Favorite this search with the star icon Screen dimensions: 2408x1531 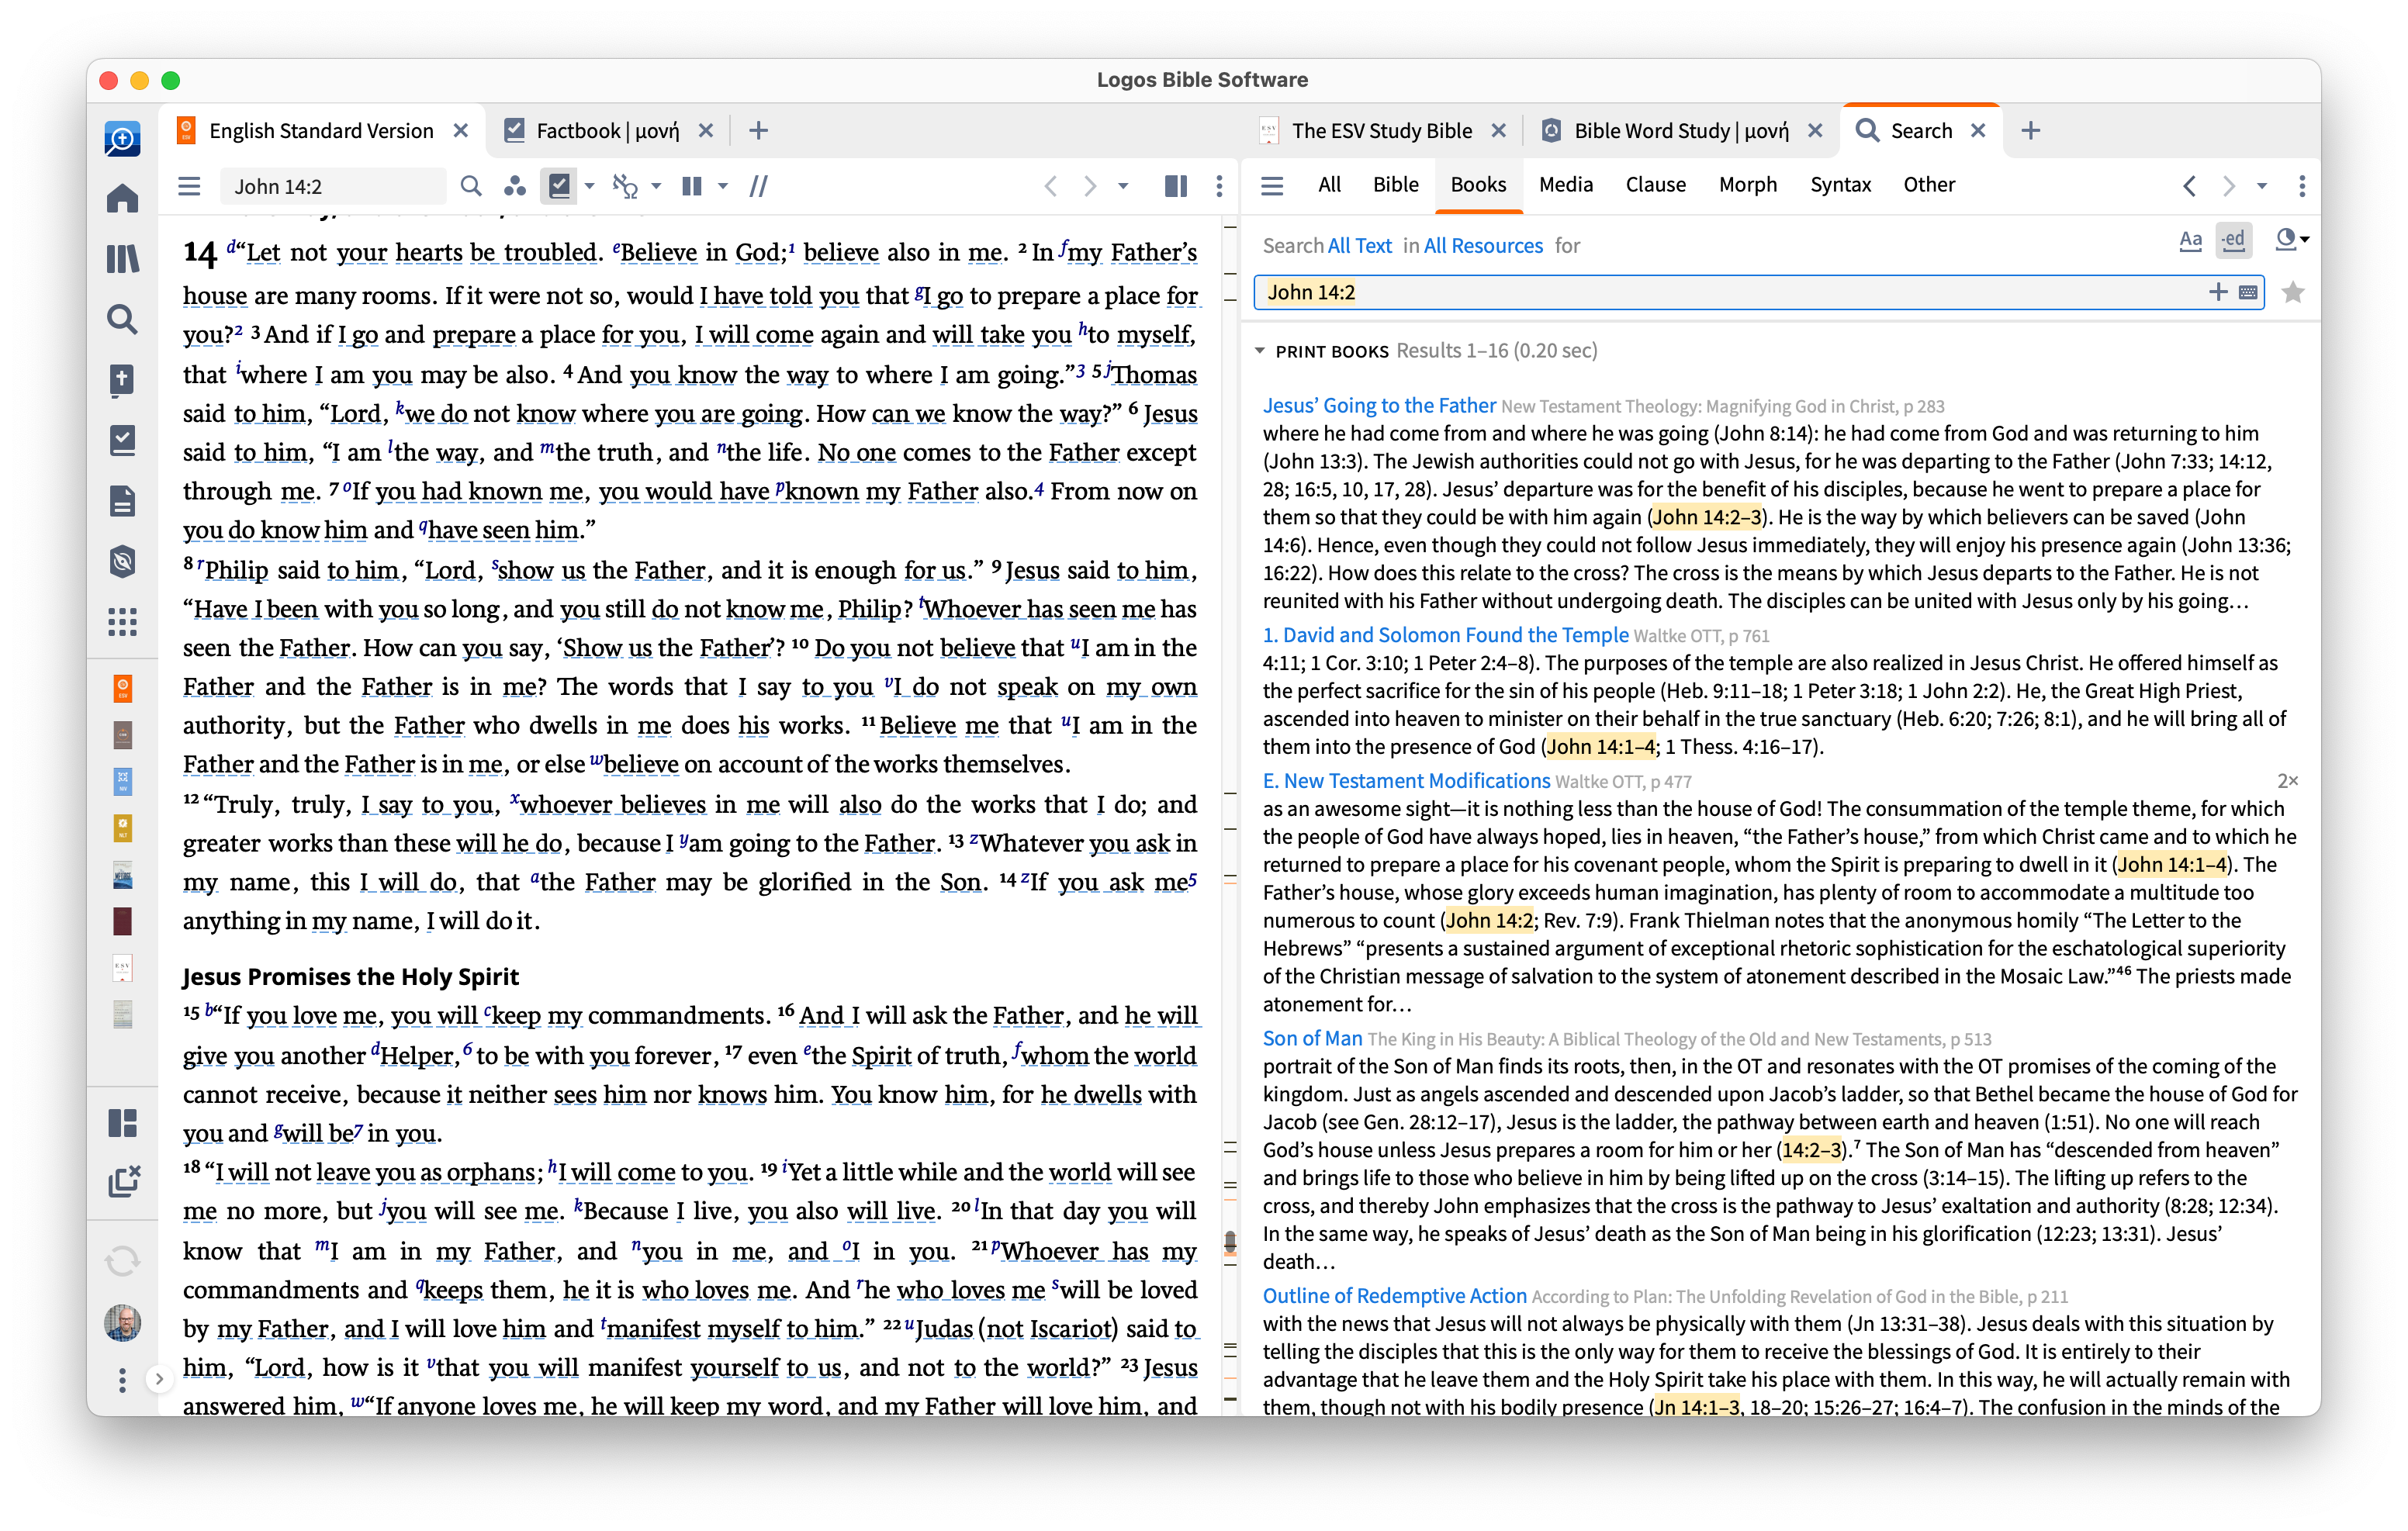2293,292
